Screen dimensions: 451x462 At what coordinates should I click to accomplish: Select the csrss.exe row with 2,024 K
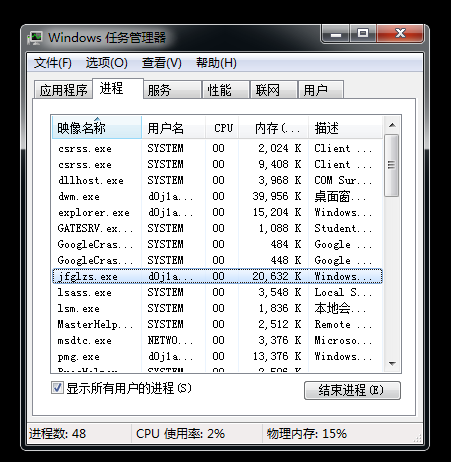tap(217, 148)
